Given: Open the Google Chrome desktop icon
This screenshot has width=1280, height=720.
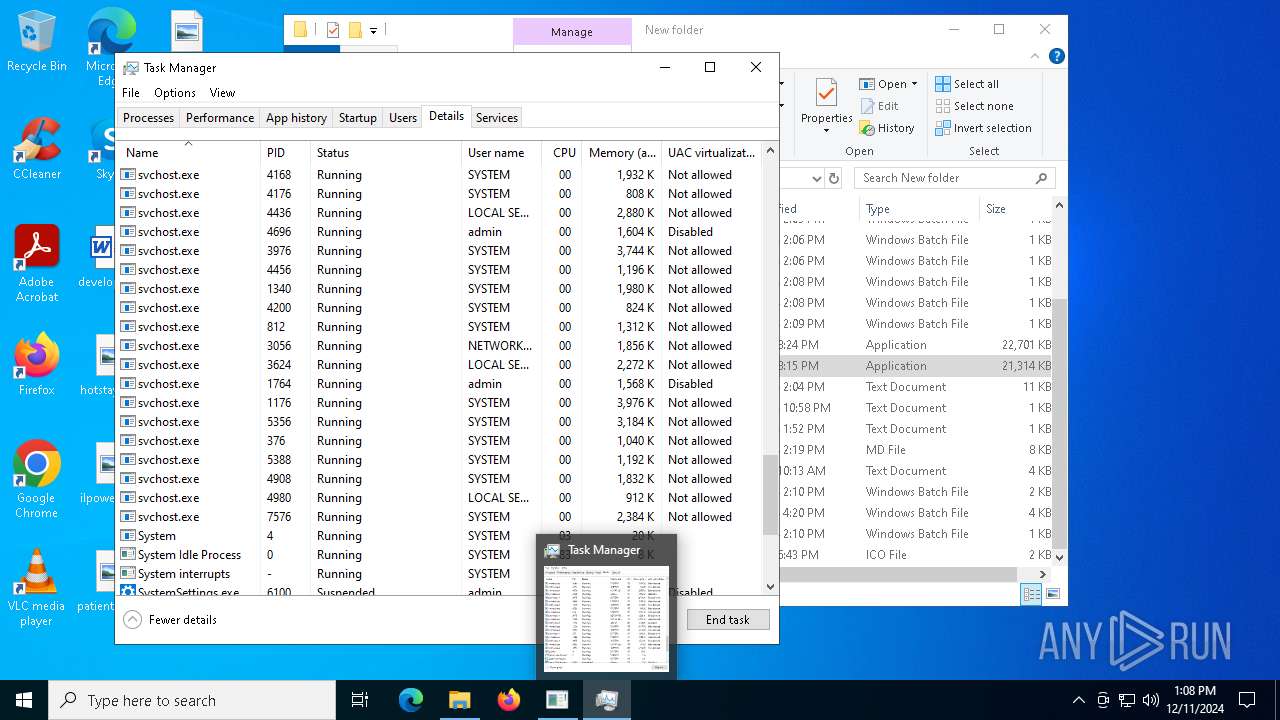Looking at the screenshot, I should pyautogui.click(x=37, y=479).
